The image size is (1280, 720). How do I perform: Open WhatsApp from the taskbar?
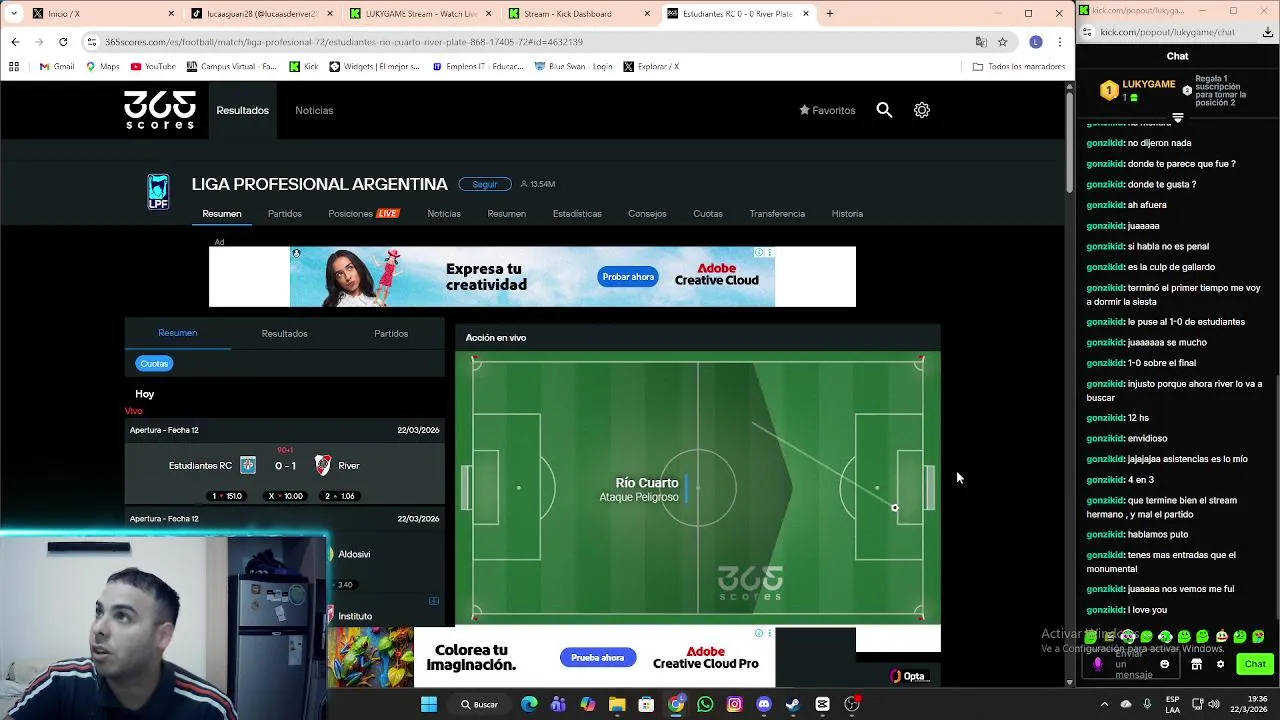[x=705, y=704]
